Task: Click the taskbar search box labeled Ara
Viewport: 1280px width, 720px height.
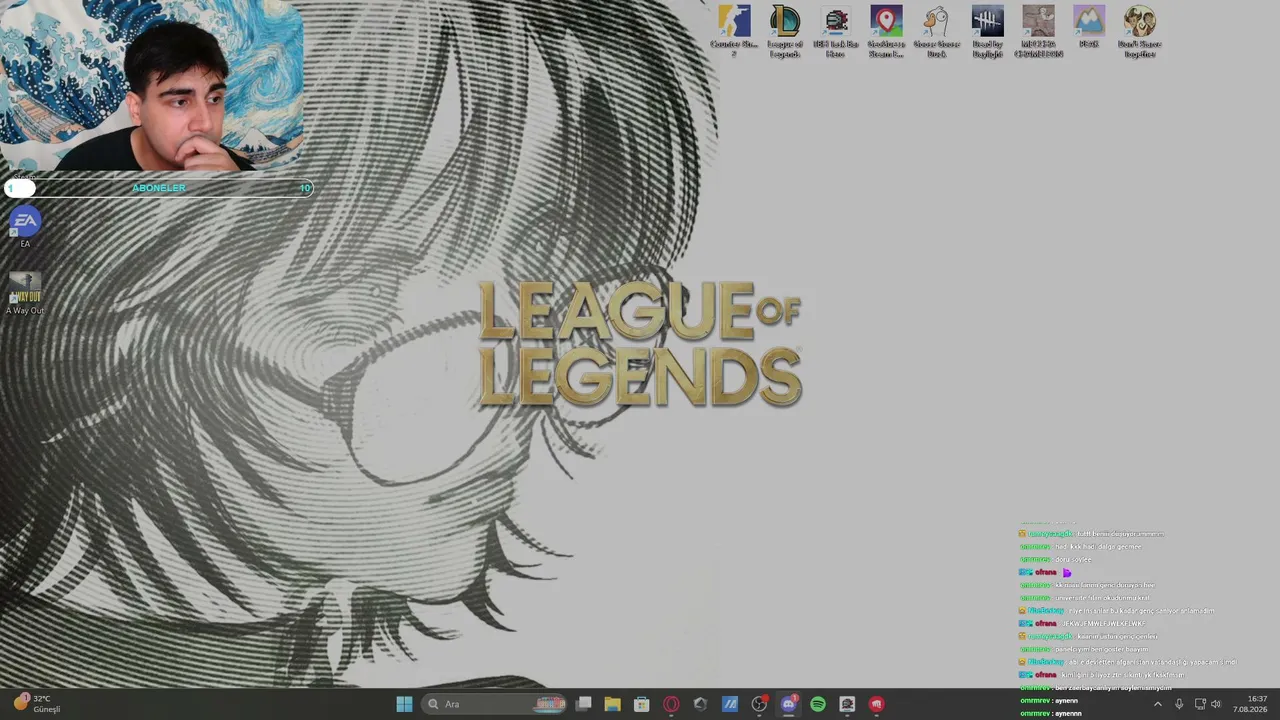Action: point(495,704)
